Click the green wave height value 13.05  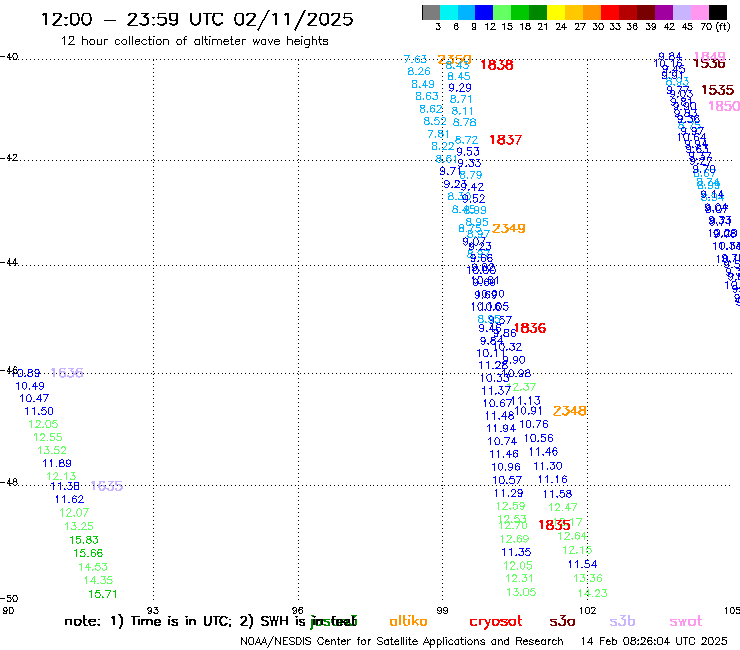click(521, 592)
